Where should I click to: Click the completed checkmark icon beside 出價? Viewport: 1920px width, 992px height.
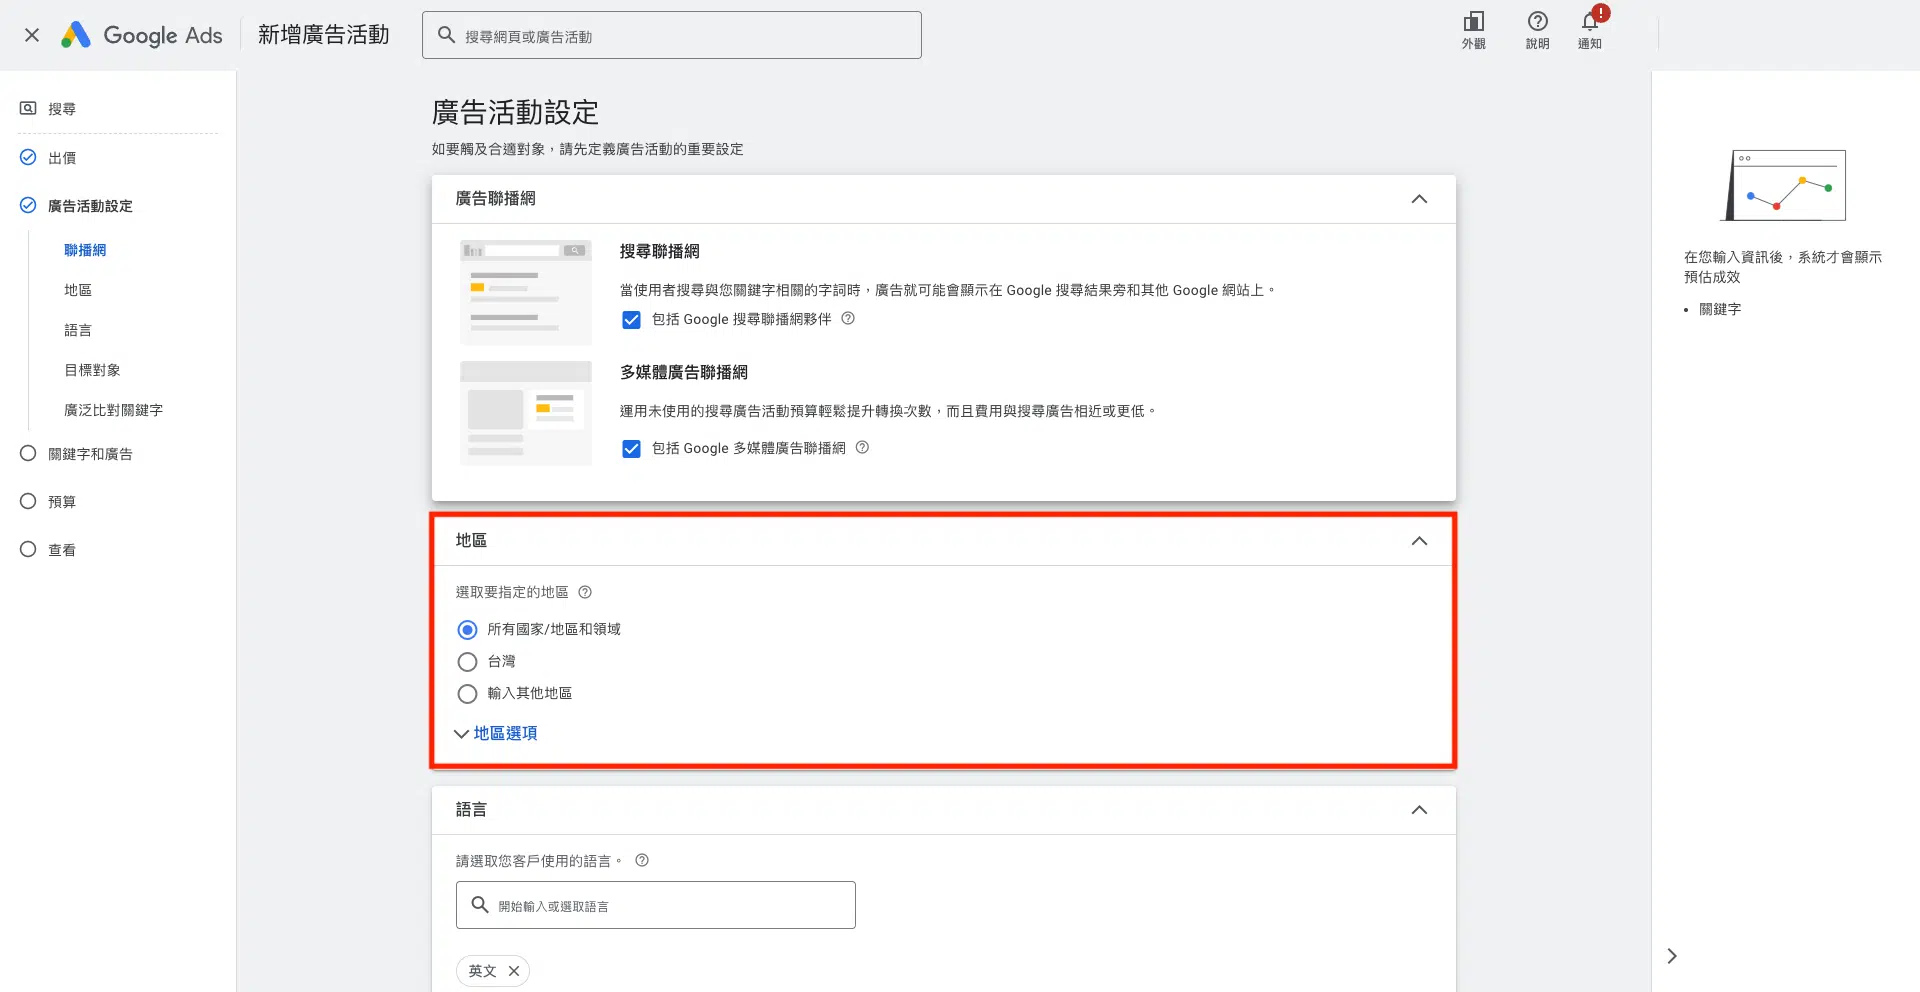click(x=28, y=157)
